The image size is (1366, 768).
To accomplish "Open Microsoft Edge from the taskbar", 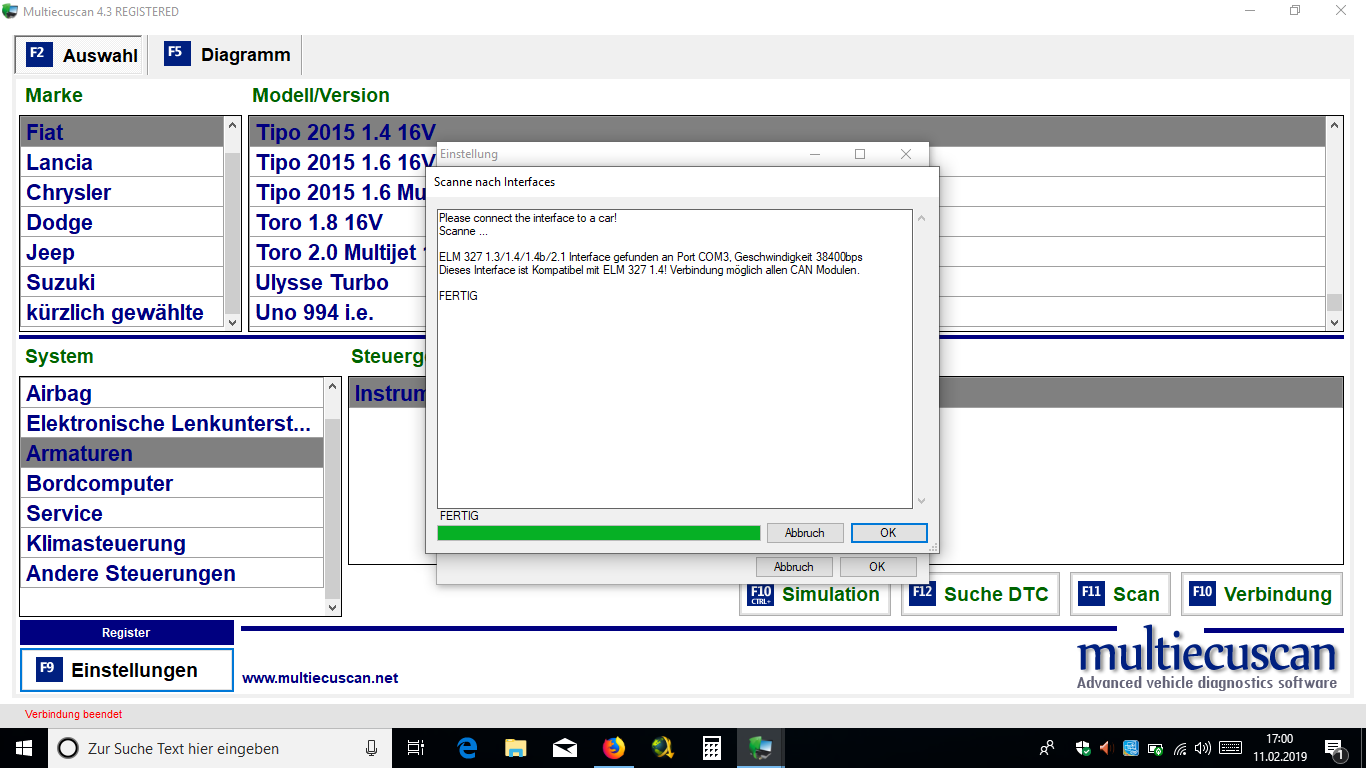I will 467,748.
